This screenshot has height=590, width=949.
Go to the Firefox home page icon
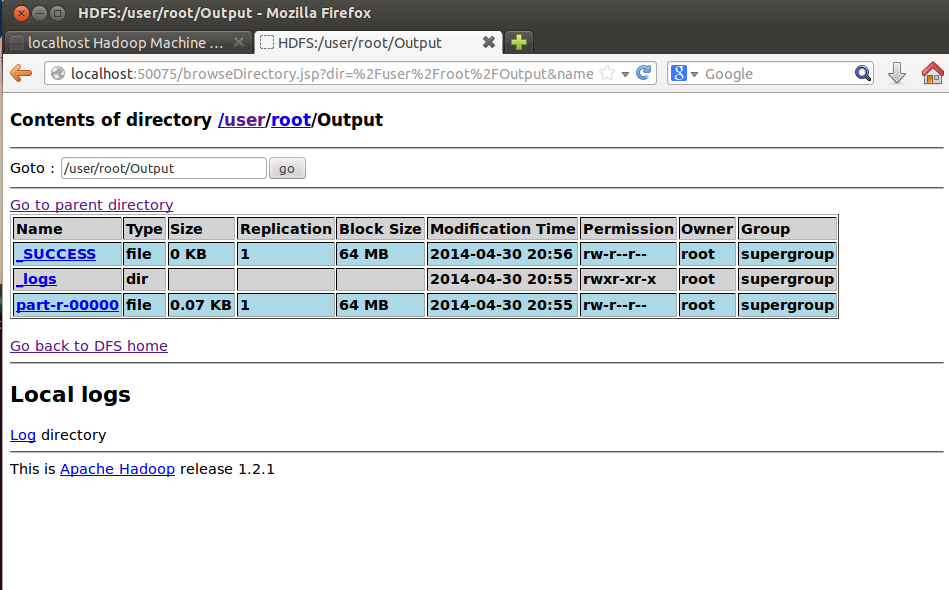932,73
